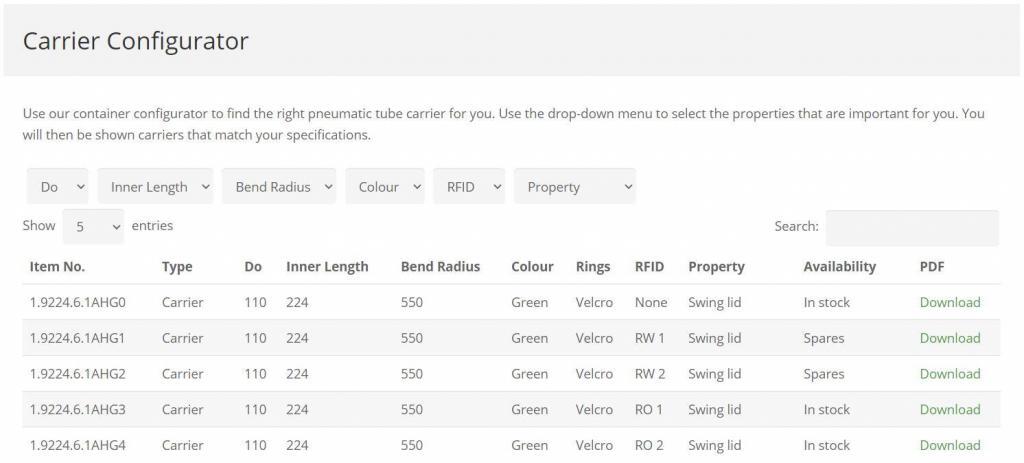
Task: Download PDF for item 1.9224.6.1AHG3
Action: click(949, 410)
